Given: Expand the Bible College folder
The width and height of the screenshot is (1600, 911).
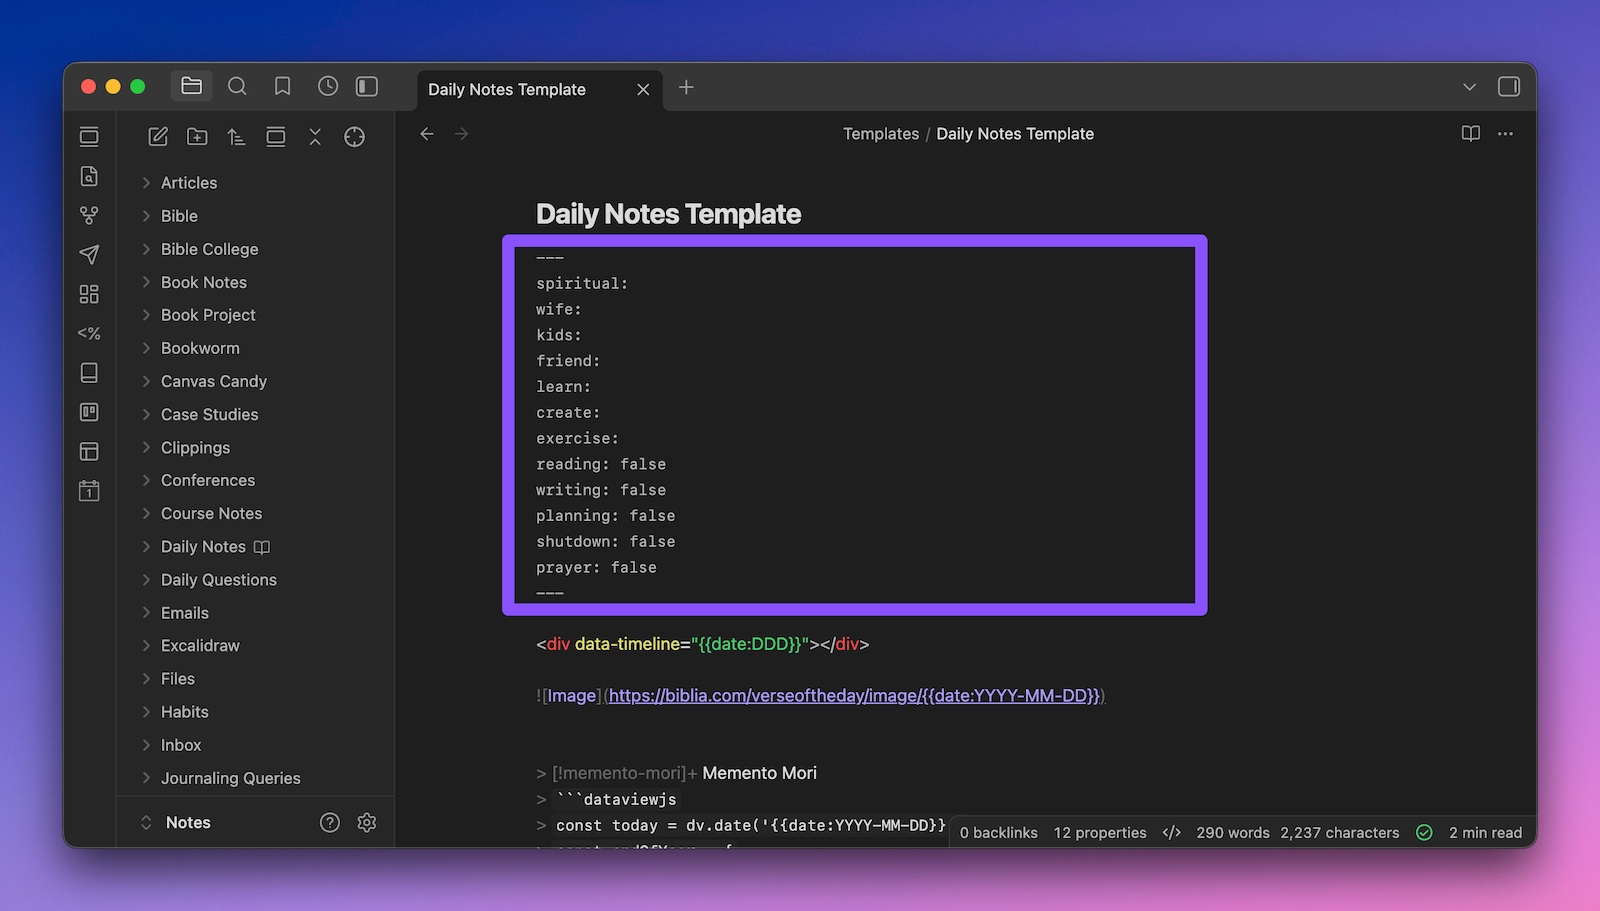Looking at the screenshot, I should click(x=146, y=249).
